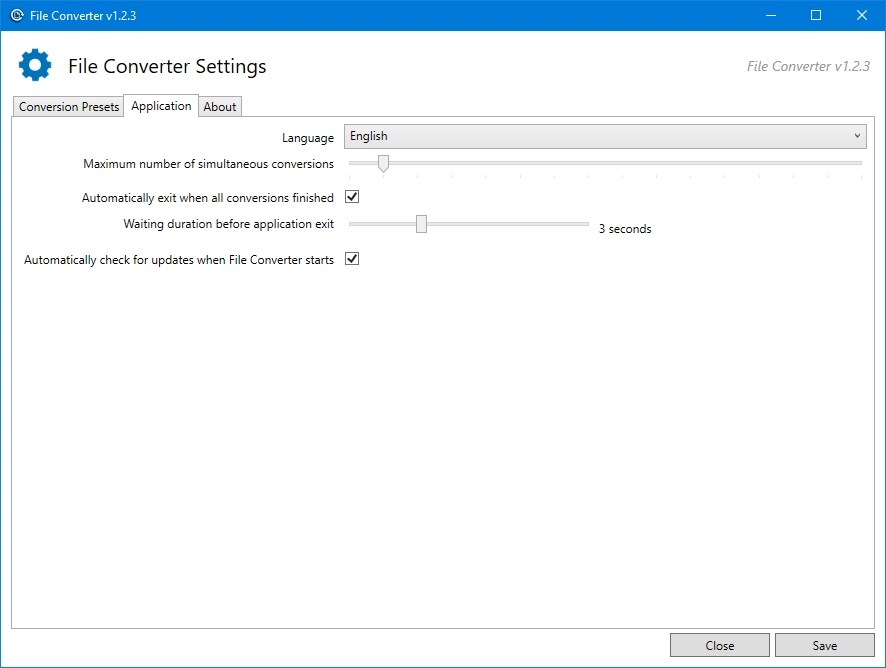Click the waiting duration slider handle
This screenshot has height=668, width=886.
click(420, 223)
